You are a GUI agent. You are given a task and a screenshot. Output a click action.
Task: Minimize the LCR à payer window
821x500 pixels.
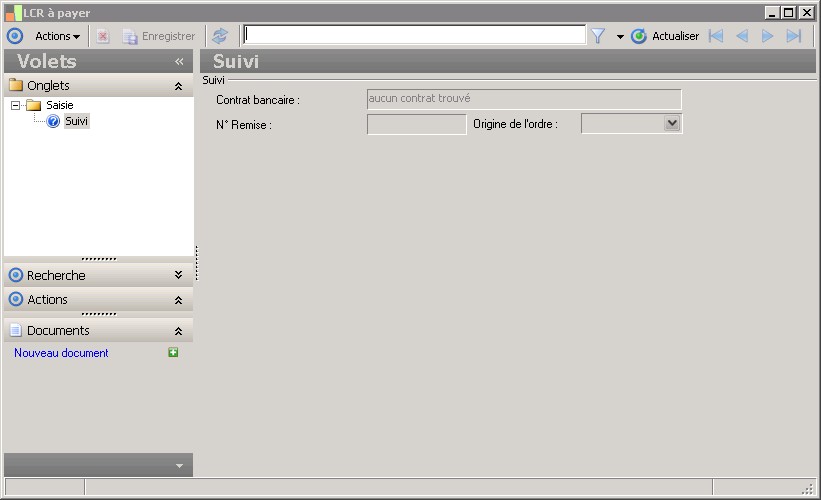pyautogui.click(x=771, y=13)
